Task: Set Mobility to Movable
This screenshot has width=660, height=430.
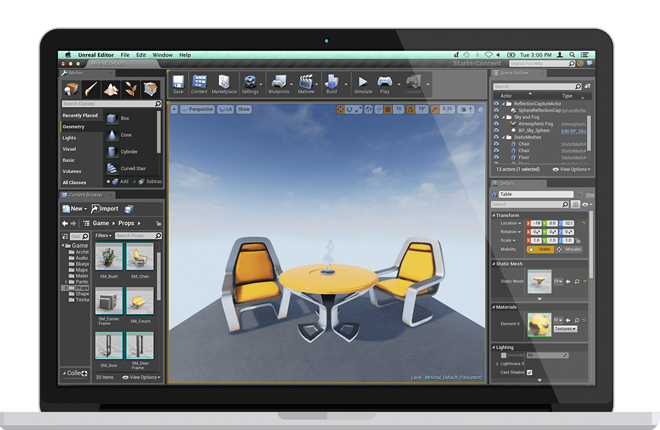Action: 569,250
